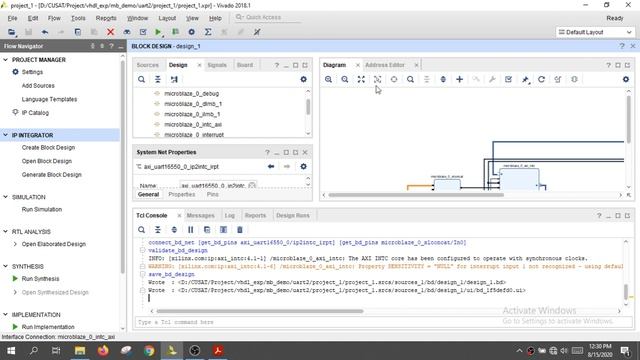
Task: Collapse the RTL ANALYSIS section
Action: pyautogui.click(x=5, y=231)
